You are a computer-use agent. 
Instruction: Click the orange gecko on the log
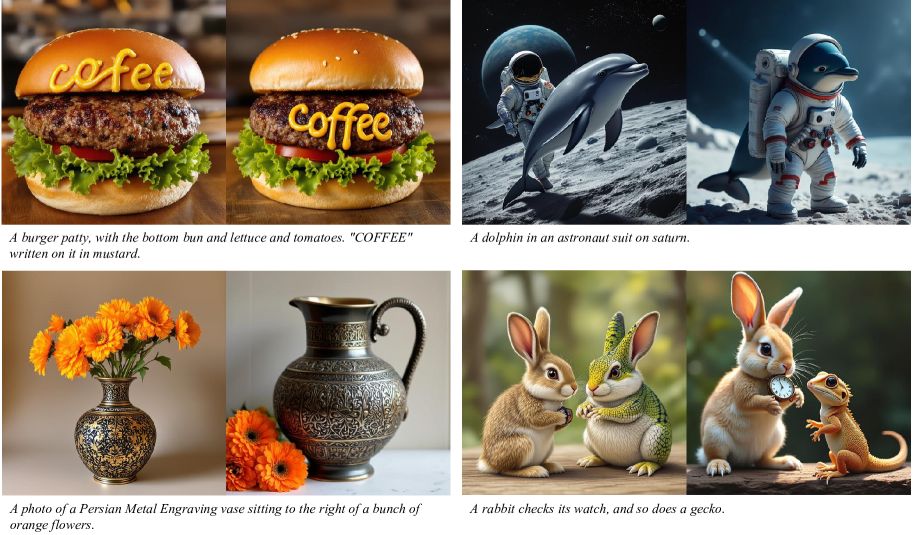(x=851, y=426)
